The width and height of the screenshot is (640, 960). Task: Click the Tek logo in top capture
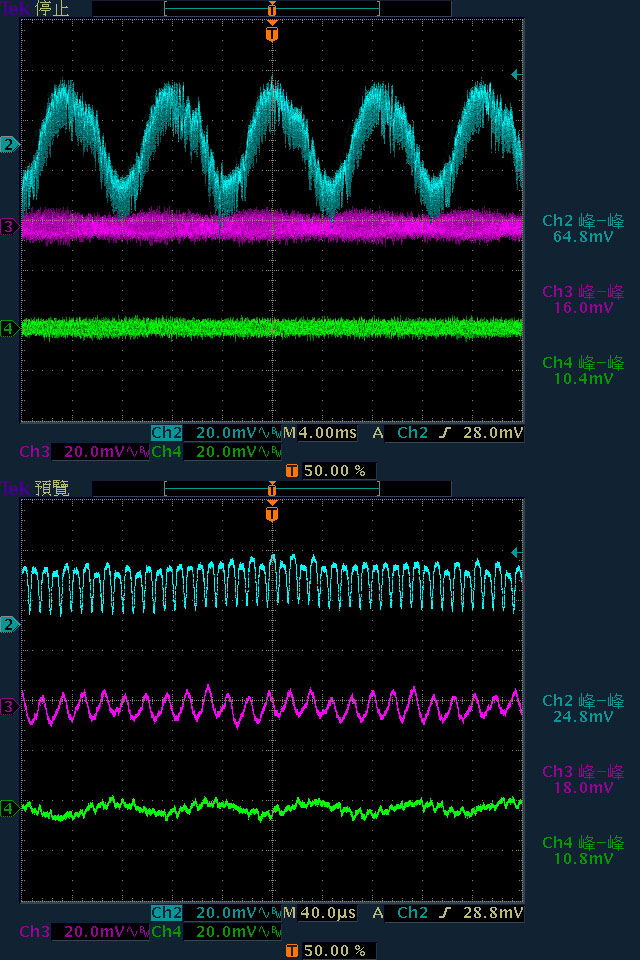tap(16, 9)
